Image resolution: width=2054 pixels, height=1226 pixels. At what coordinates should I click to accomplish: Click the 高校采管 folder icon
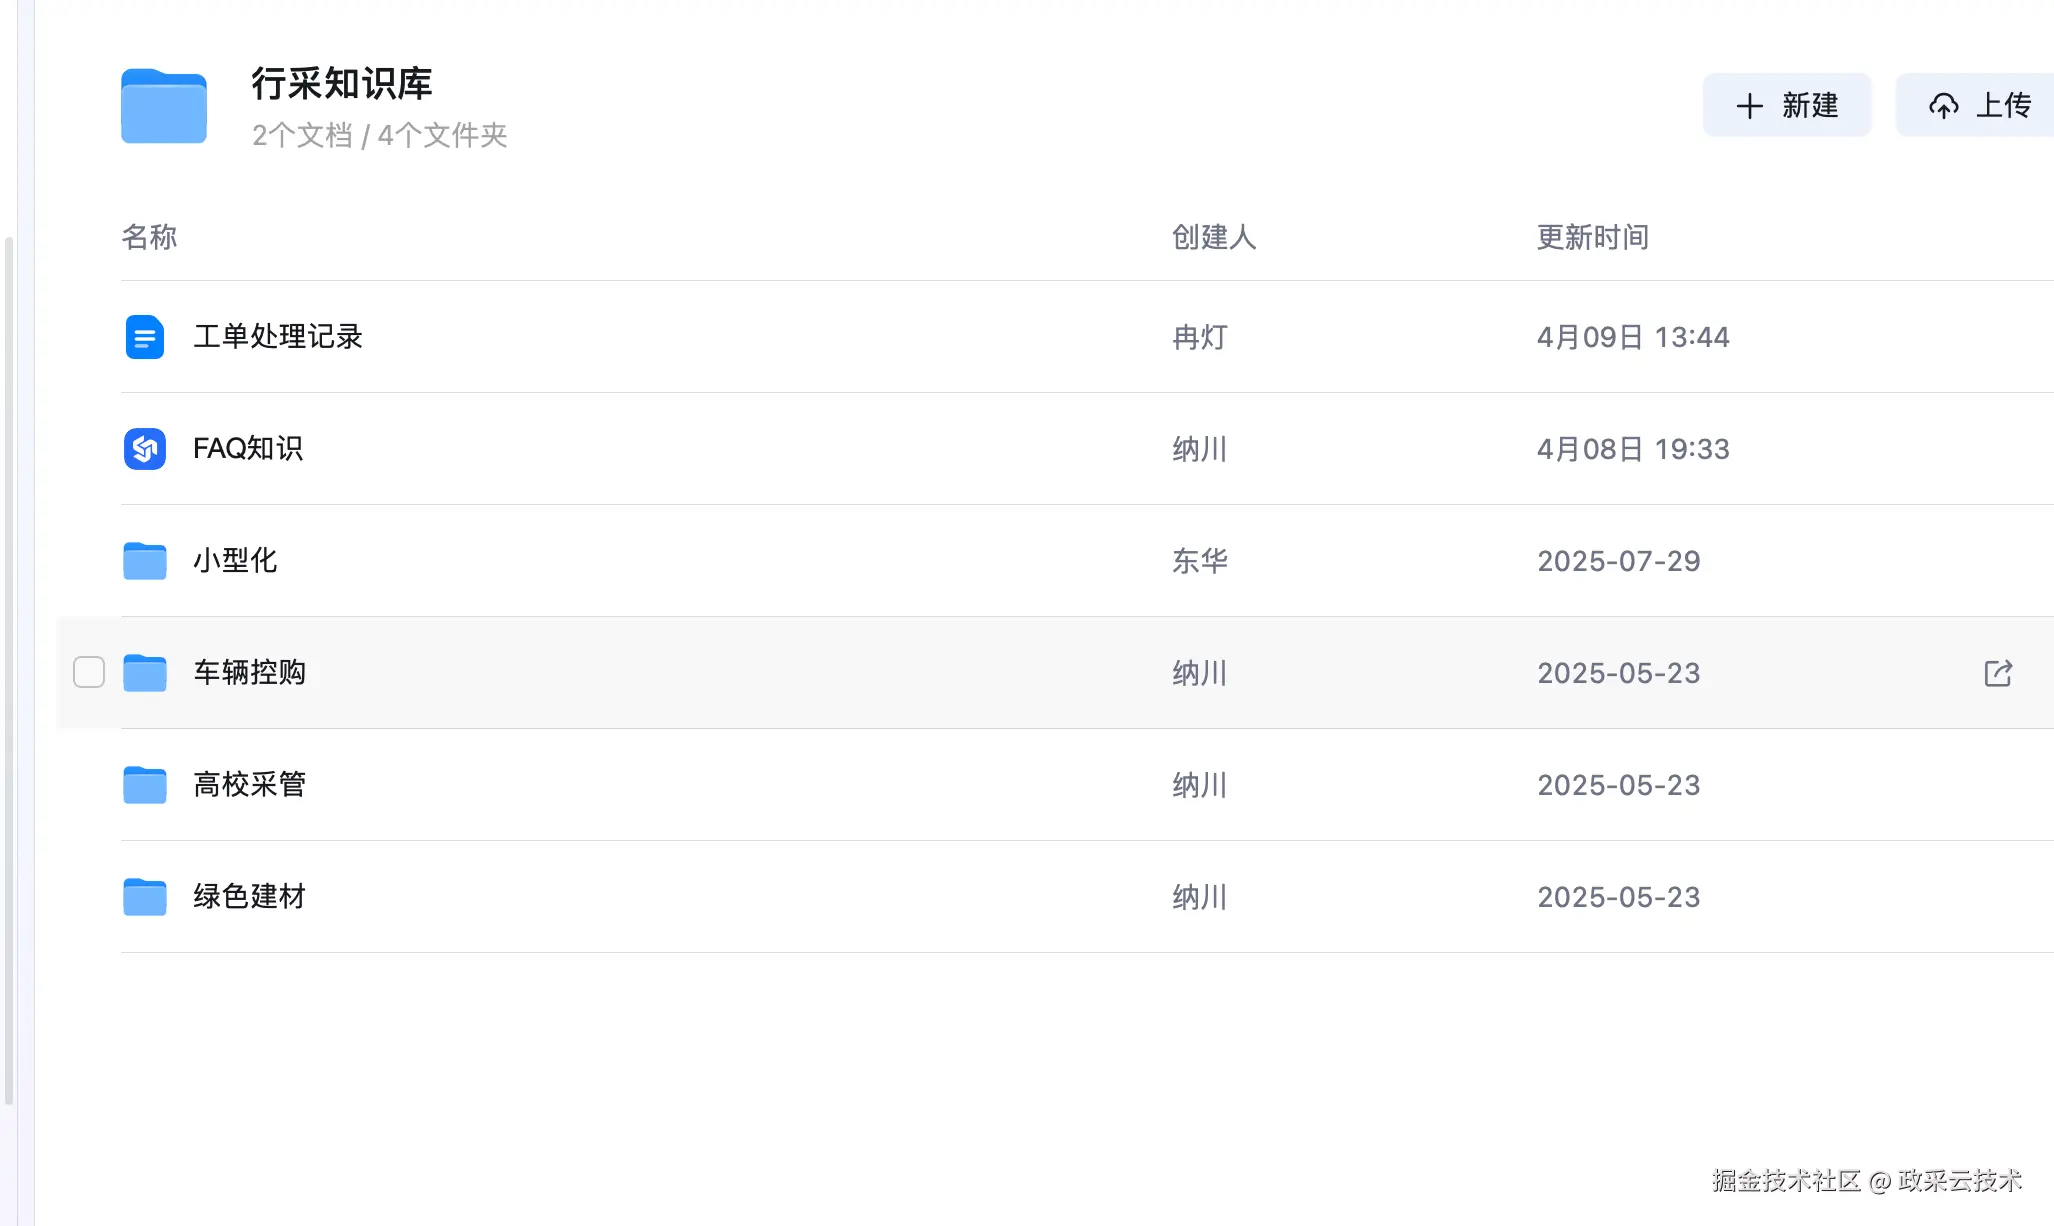(x=145, y=785)
